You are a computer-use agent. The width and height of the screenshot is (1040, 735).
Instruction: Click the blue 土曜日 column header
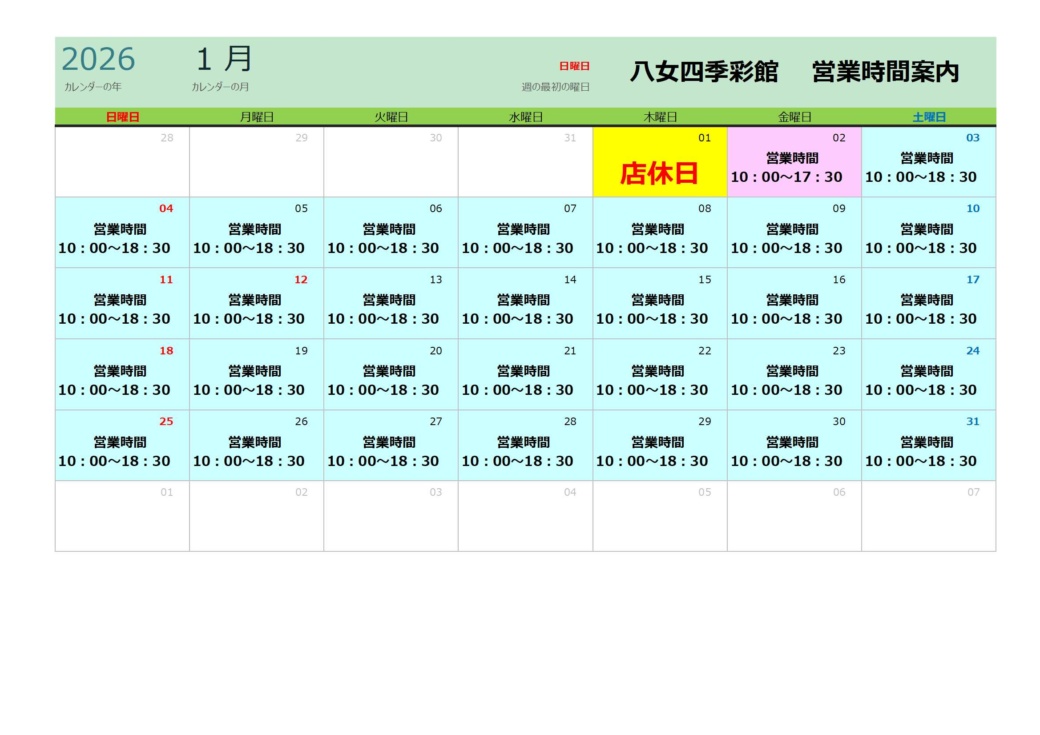(x=928, y=117)
